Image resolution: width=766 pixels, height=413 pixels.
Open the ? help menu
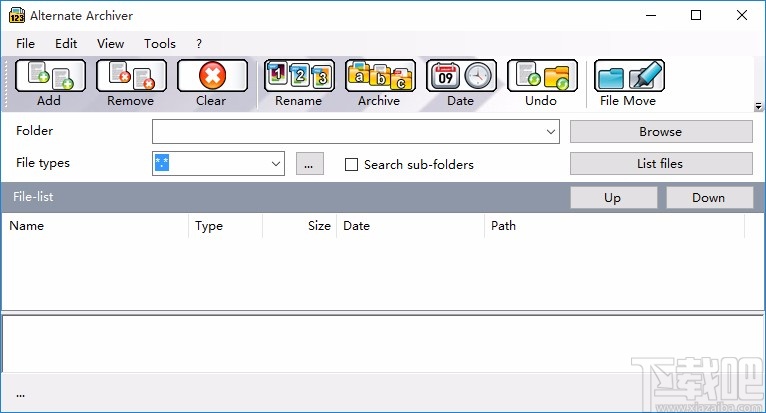coord(199,43)
